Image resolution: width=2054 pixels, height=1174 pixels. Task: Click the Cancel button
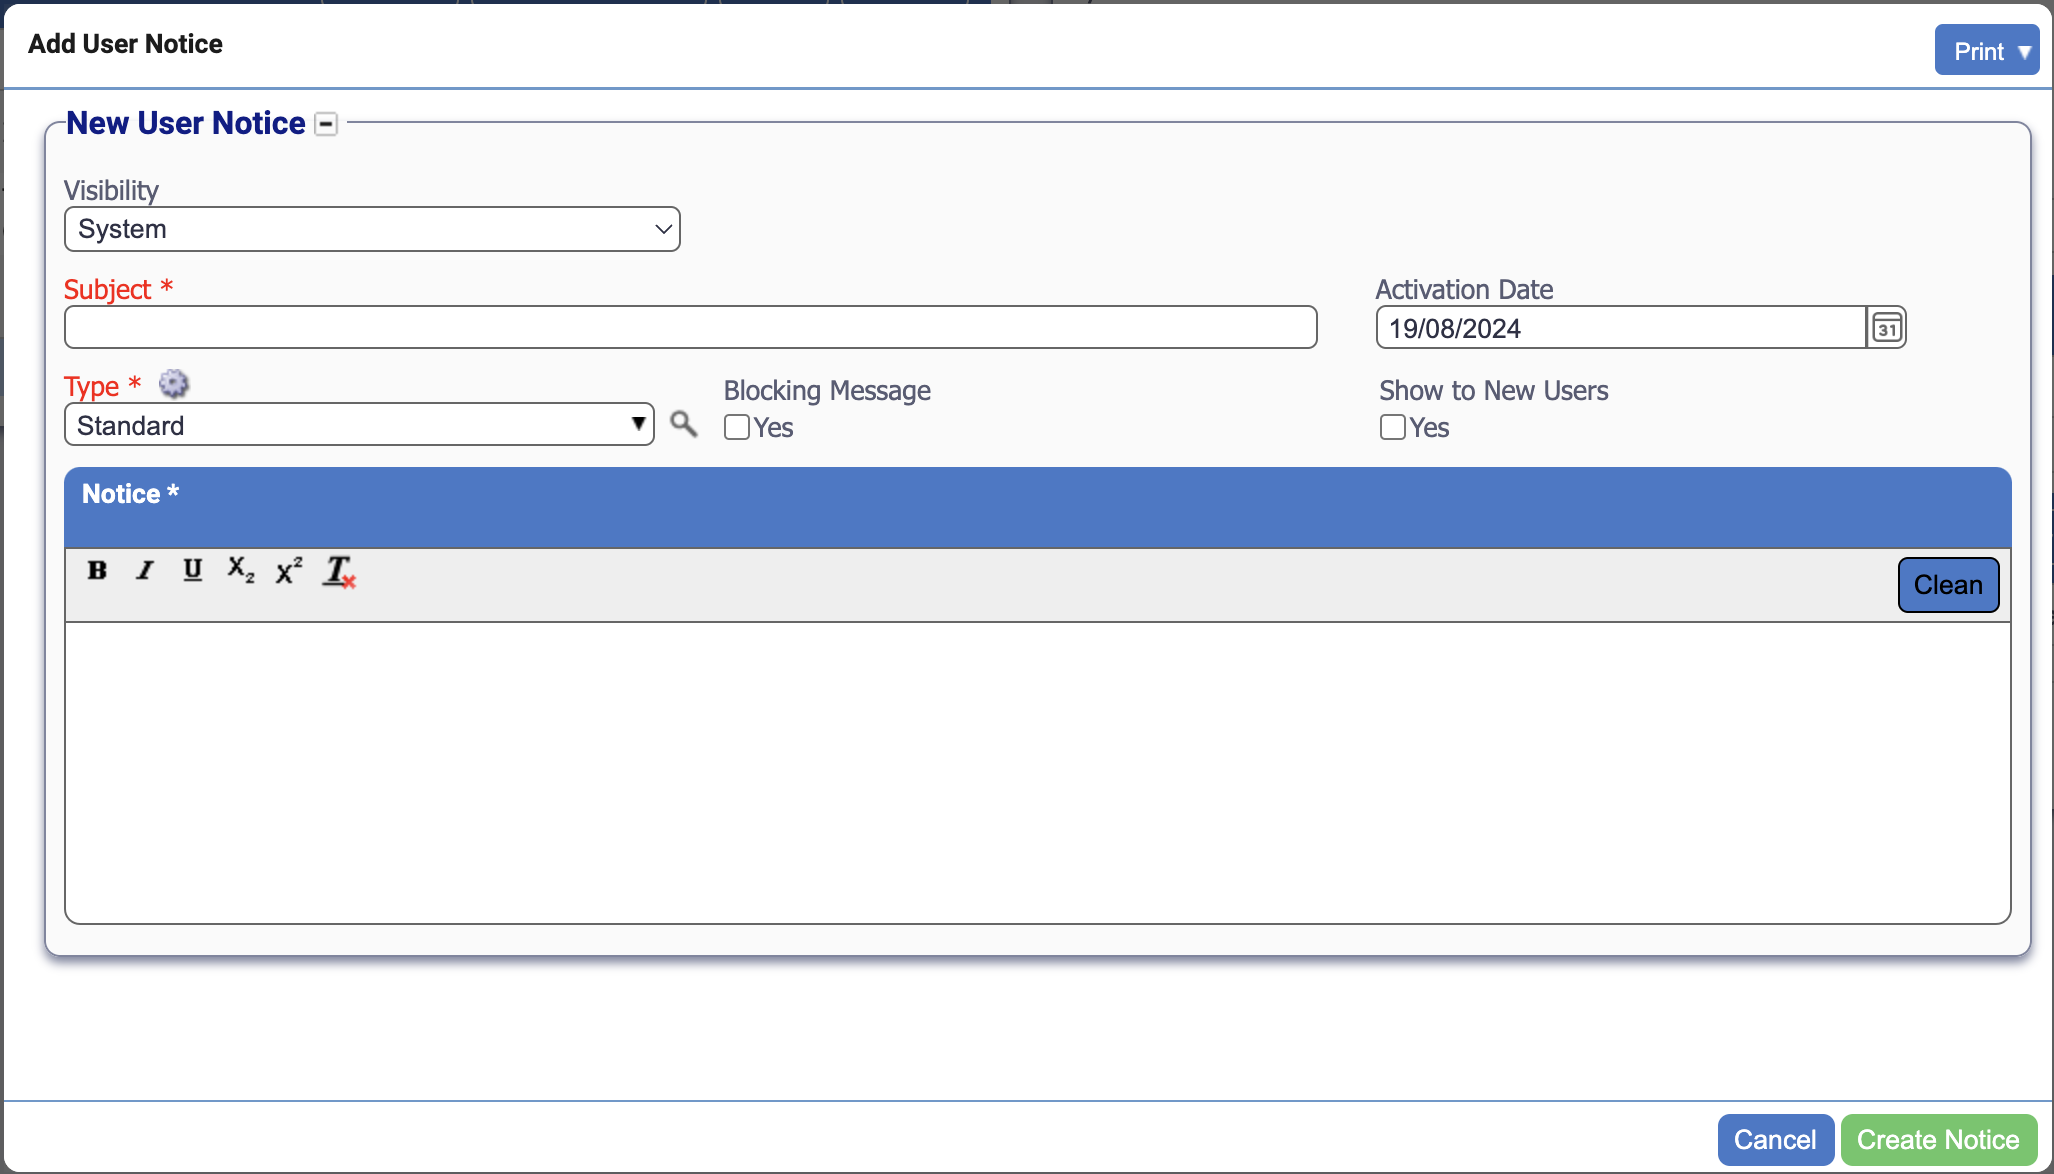click(1775, 1140)
